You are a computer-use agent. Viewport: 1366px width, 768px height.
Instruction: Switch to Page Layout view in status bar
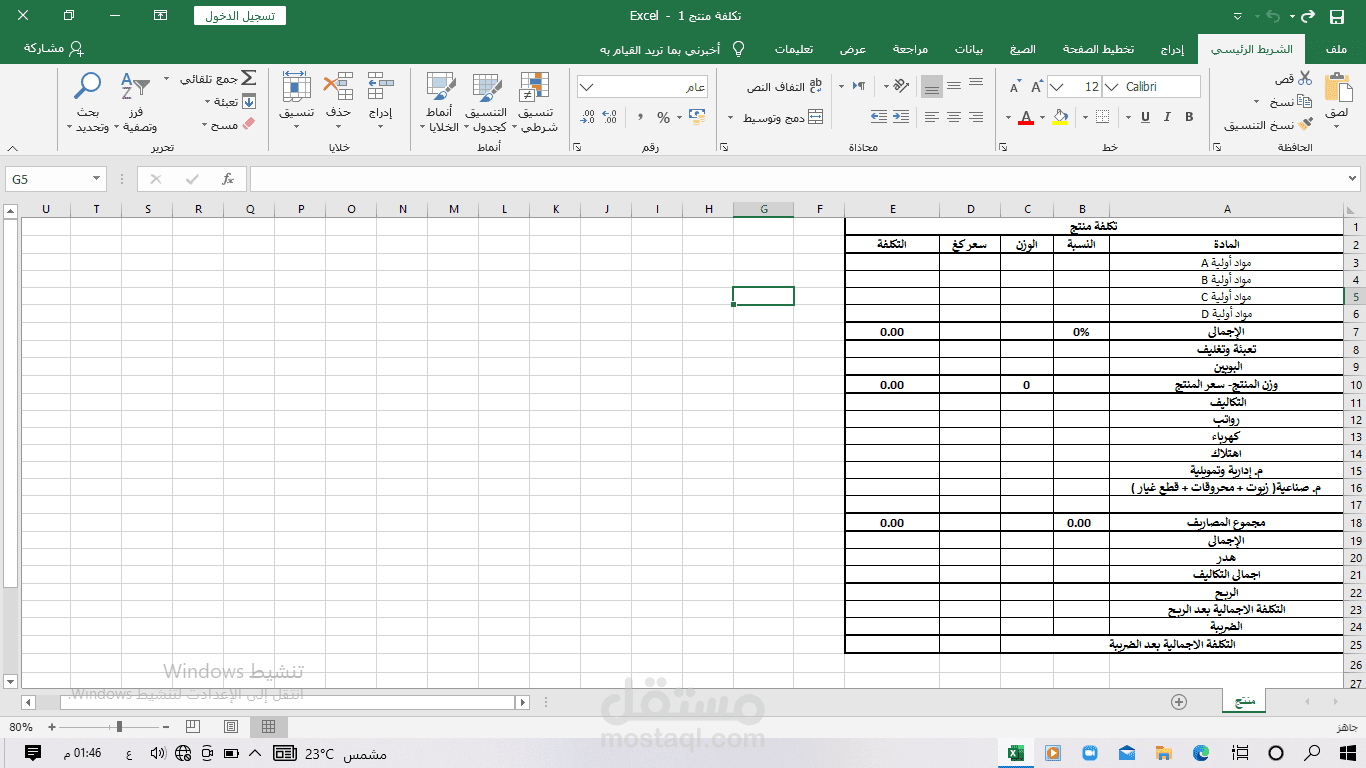pyautogui.click(x=231, y=727)
